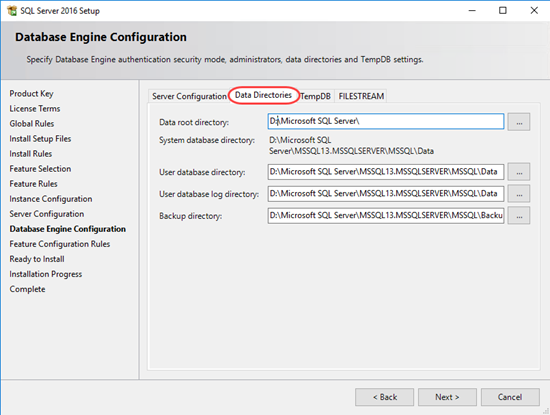
Task: Open the Data Directories tab
Action: coord(263,95)
